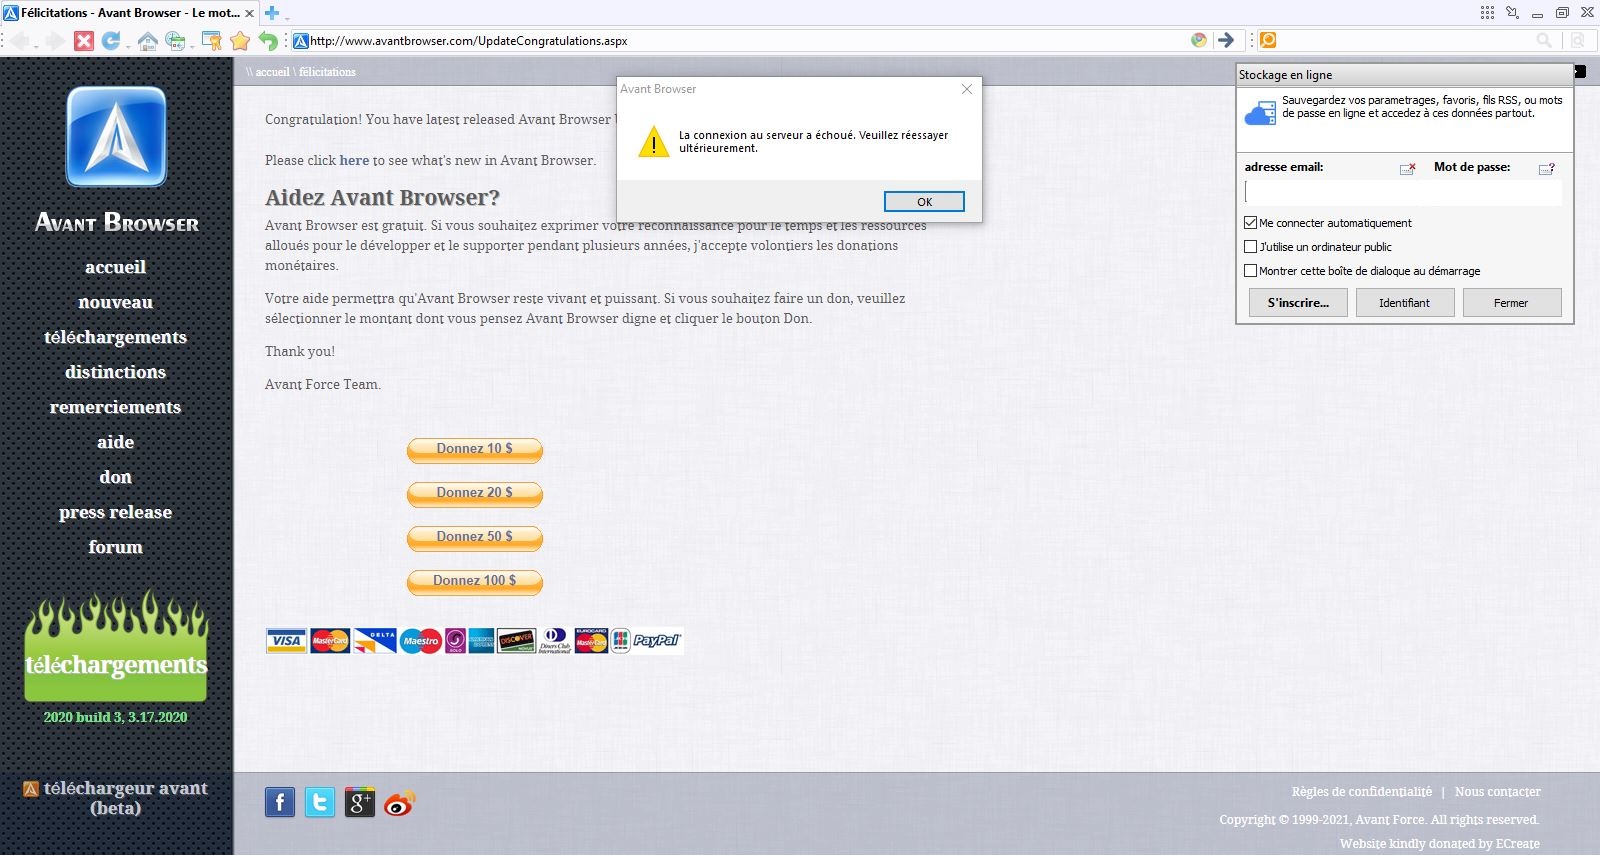This screenshot has width=1600, height=855.
Task: Click the find-in-page icon beside search box
Action: pyautogui.click(x=1577, y=40)
